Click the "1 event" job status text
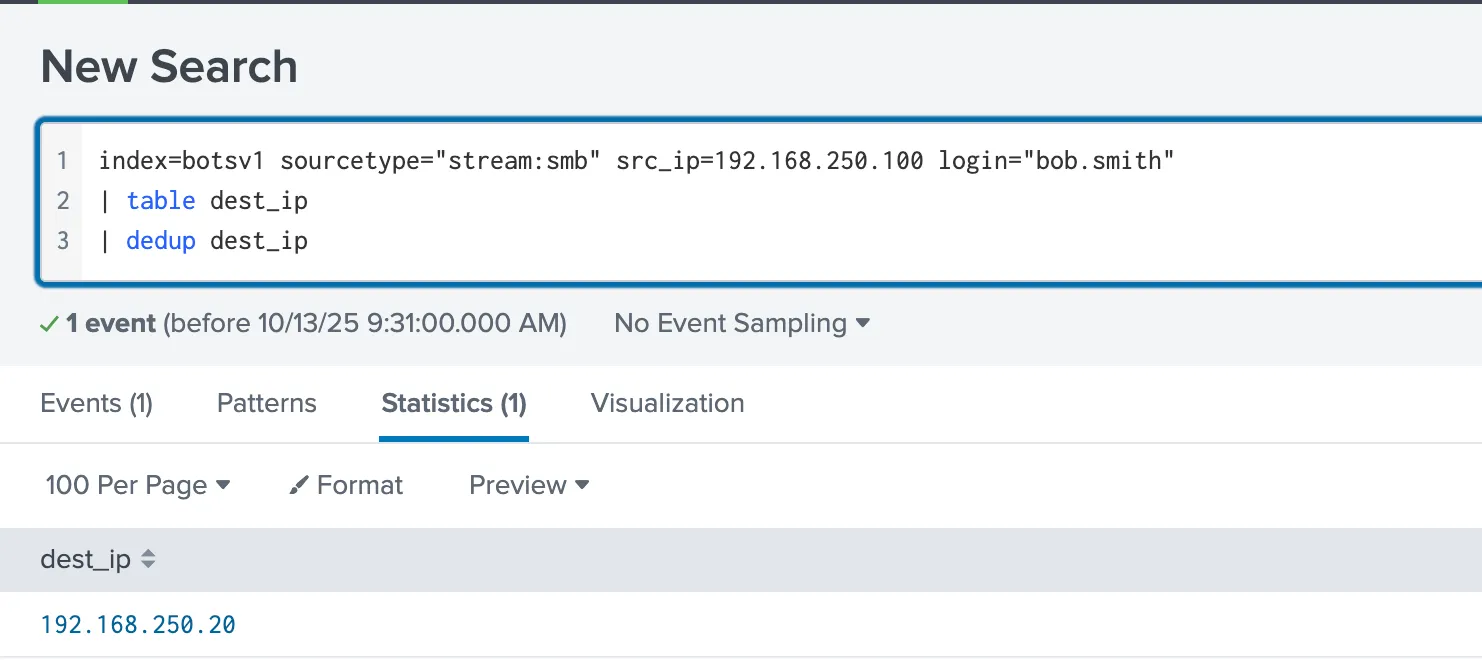 tap(110, 323)
